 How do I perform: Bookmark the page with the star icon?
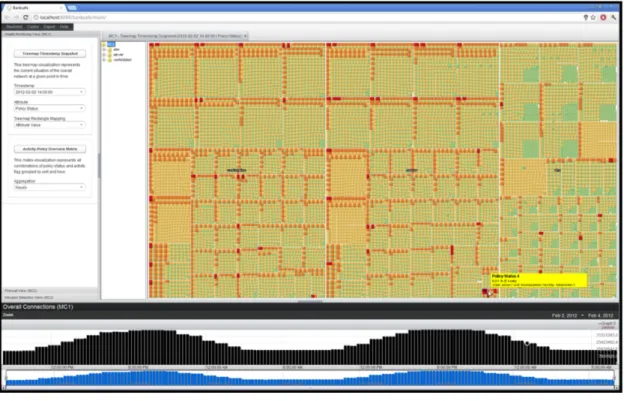pos(593,18)
